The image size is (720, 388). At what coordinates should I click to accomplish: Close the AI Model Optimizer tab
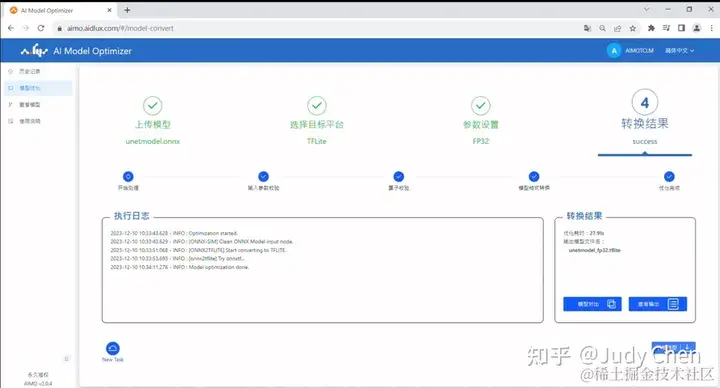(x=109, y=10)
